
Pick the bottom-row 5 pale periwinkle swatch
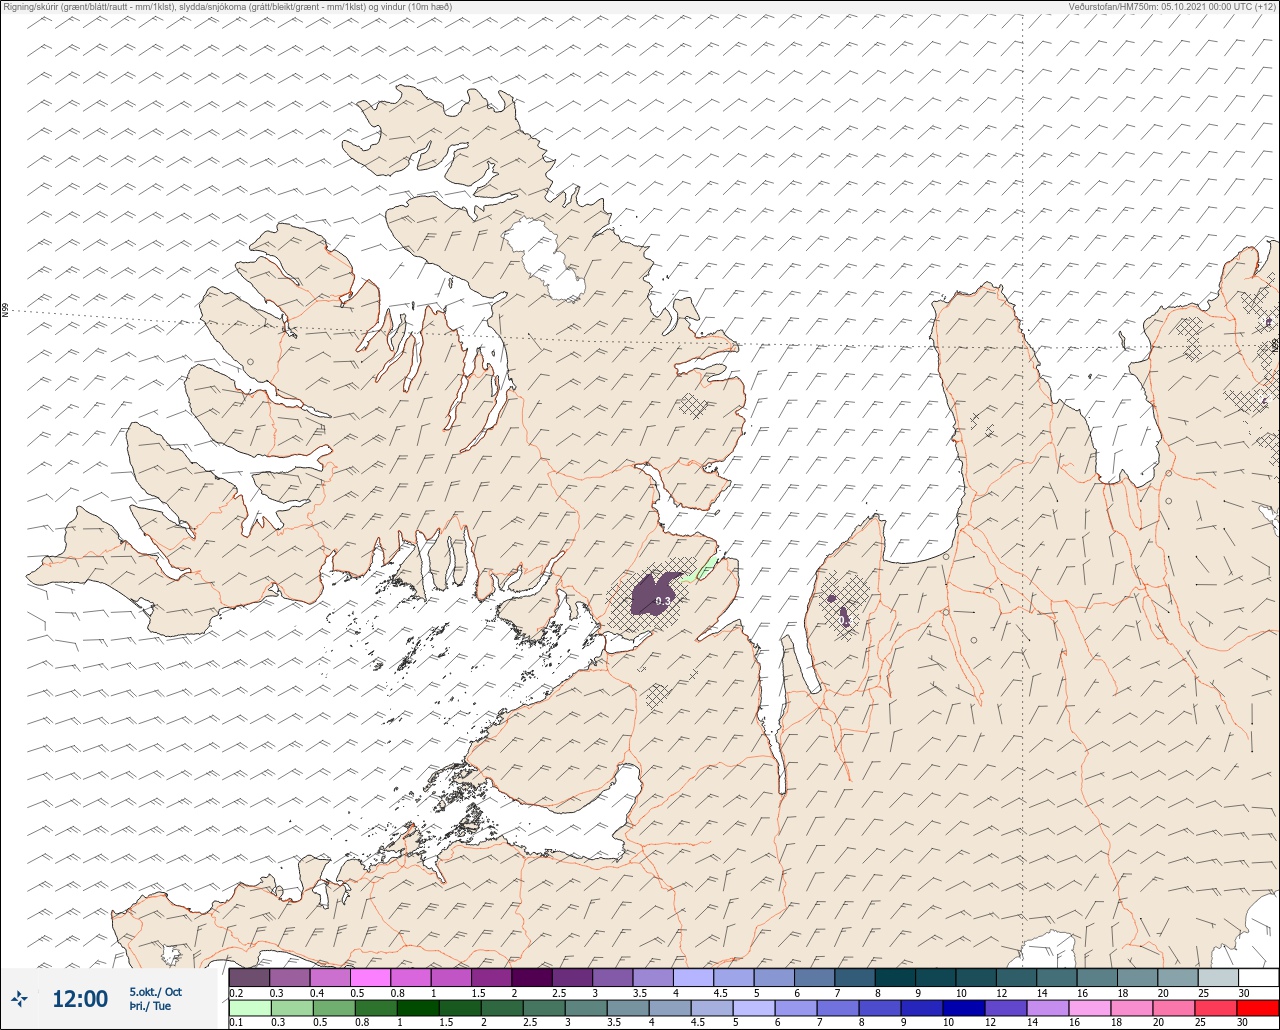click(x=754, y=1008)
